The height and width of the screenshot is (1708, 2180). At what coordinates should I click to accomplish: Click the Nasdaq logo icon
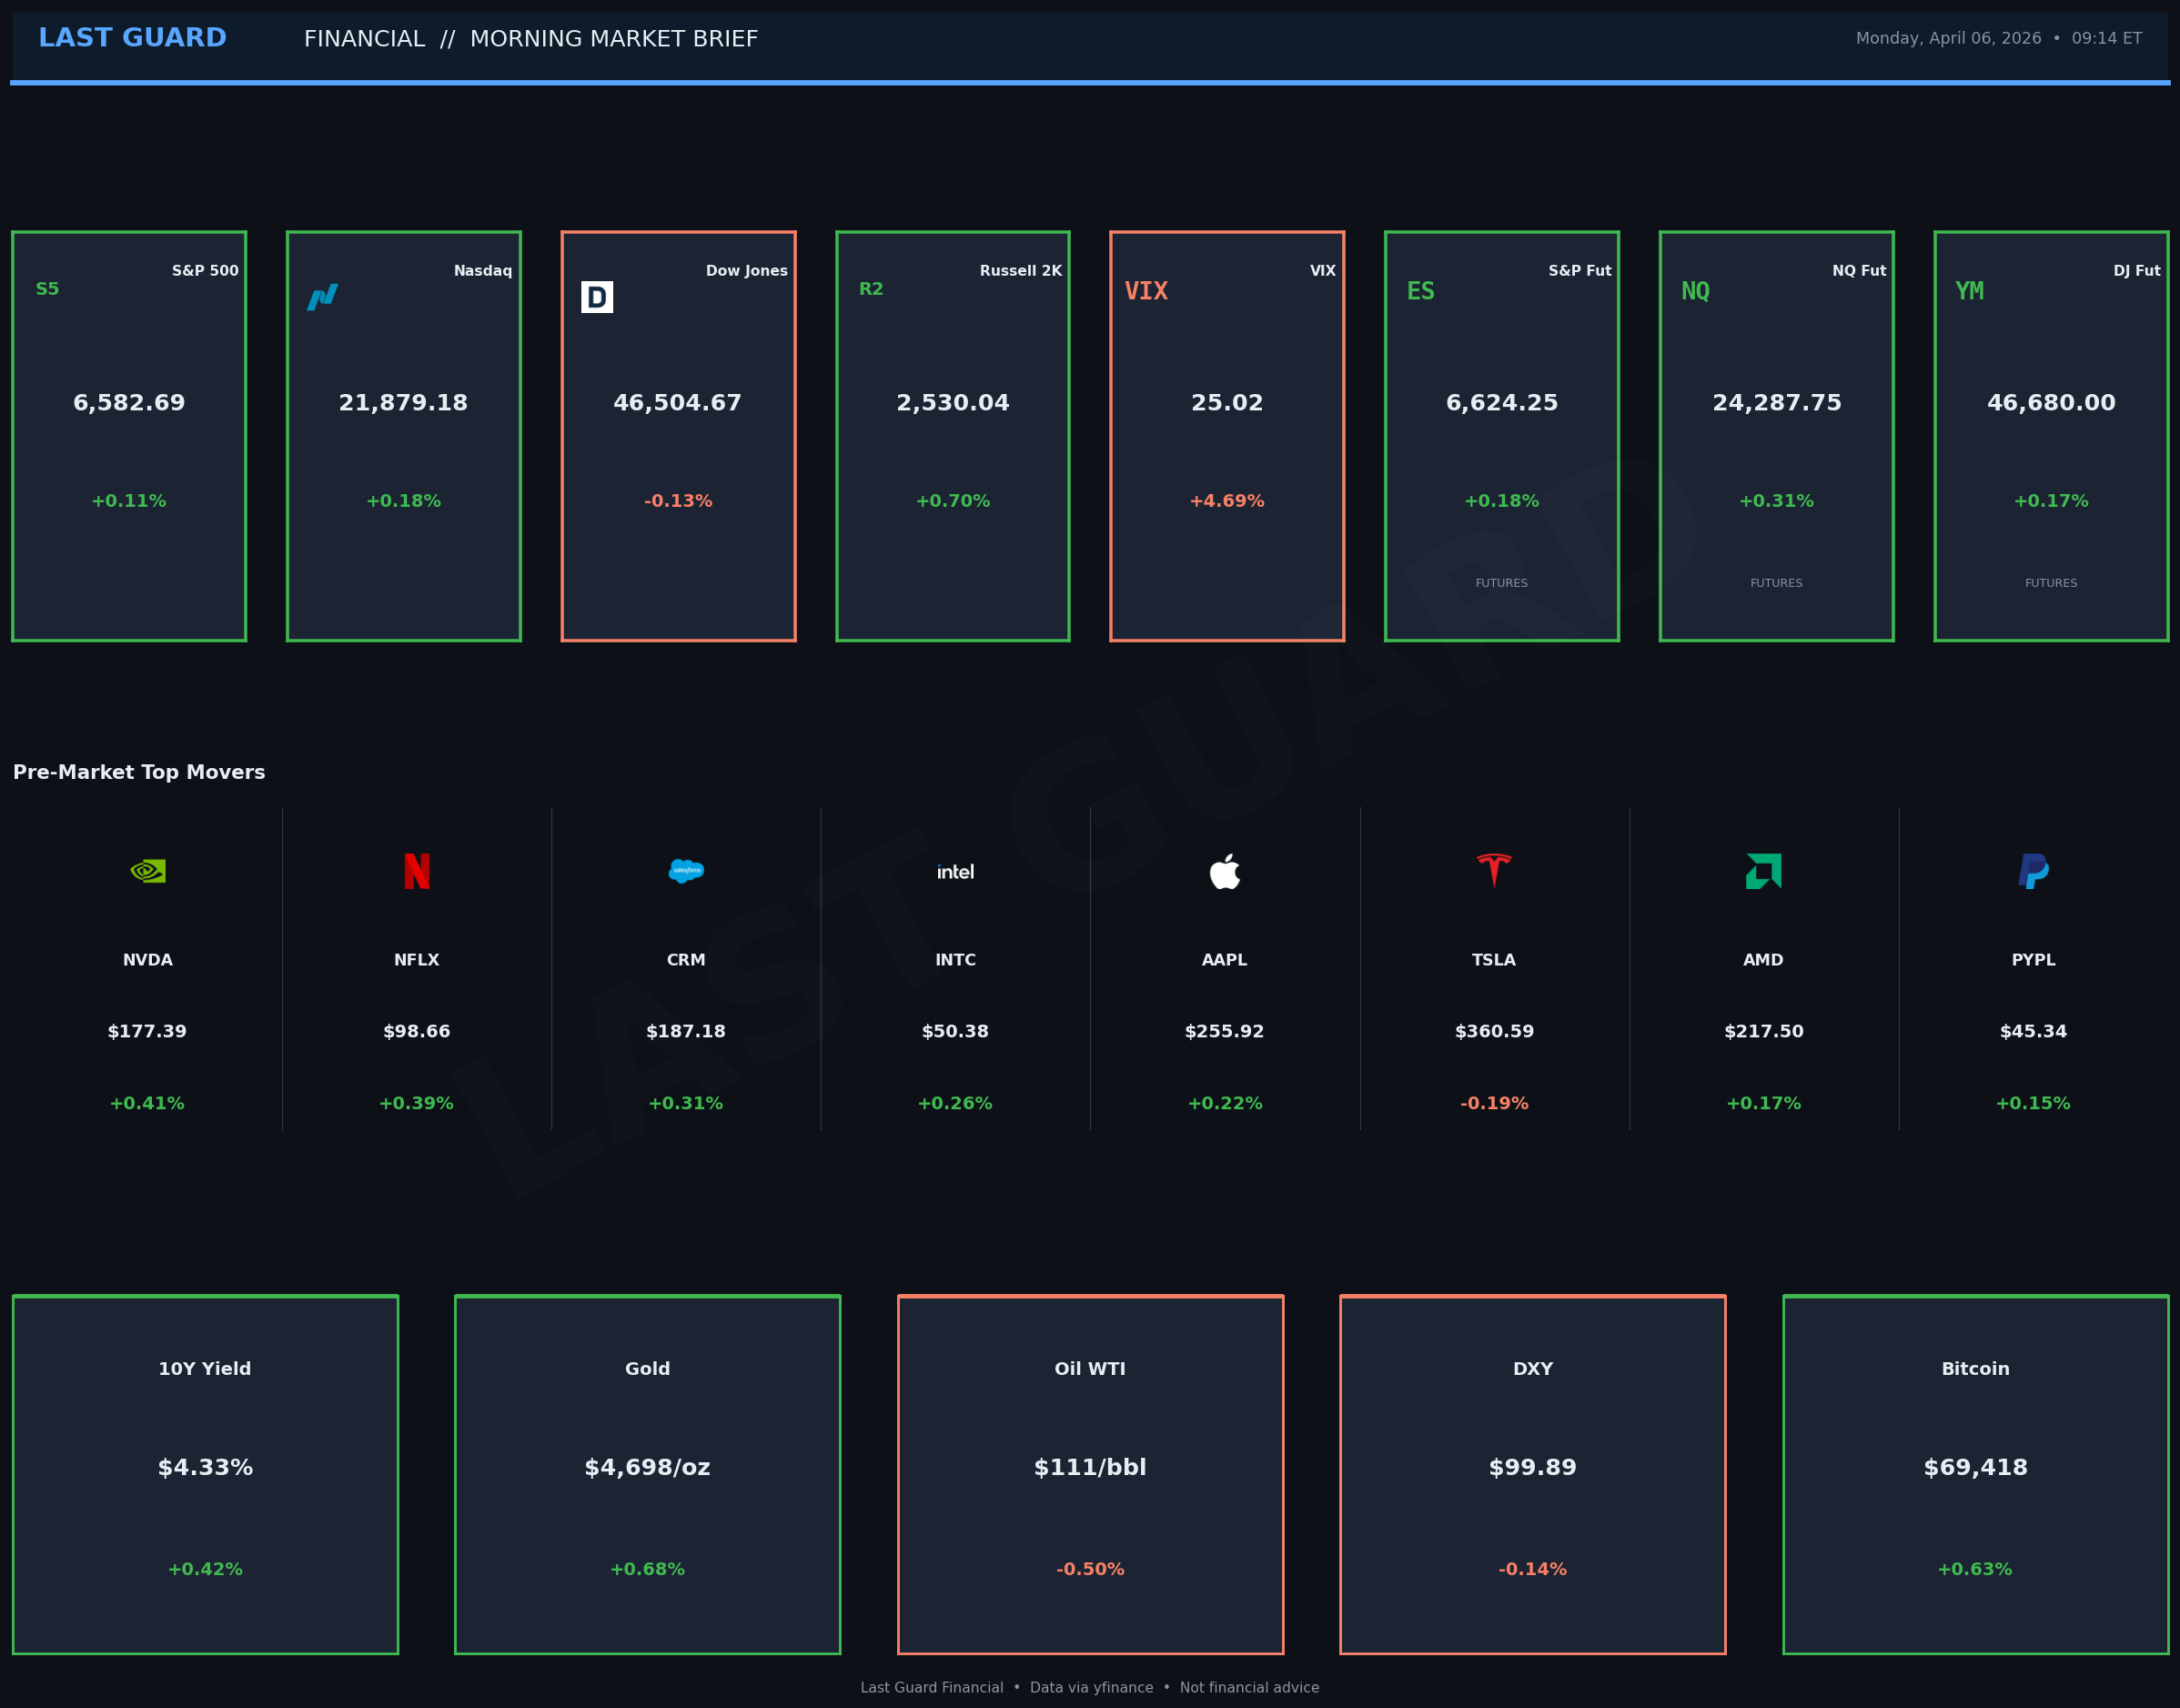point(322,297)
